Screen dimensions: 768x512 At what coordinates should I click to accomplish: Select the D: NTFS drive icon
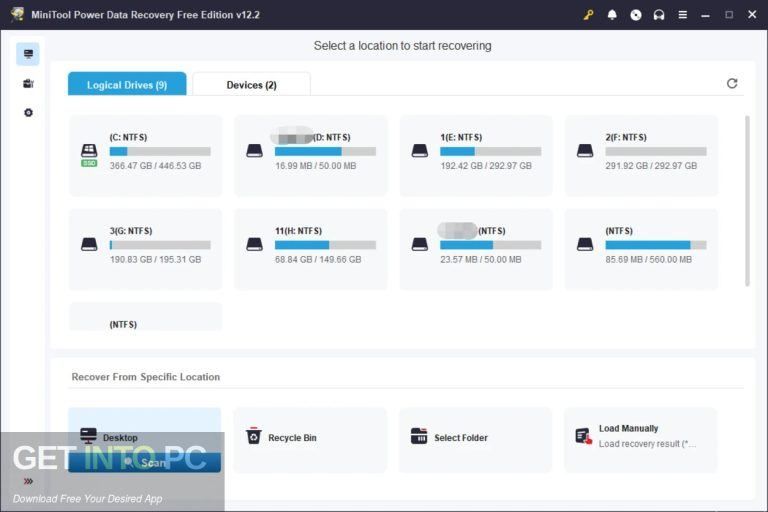[254, 150]
